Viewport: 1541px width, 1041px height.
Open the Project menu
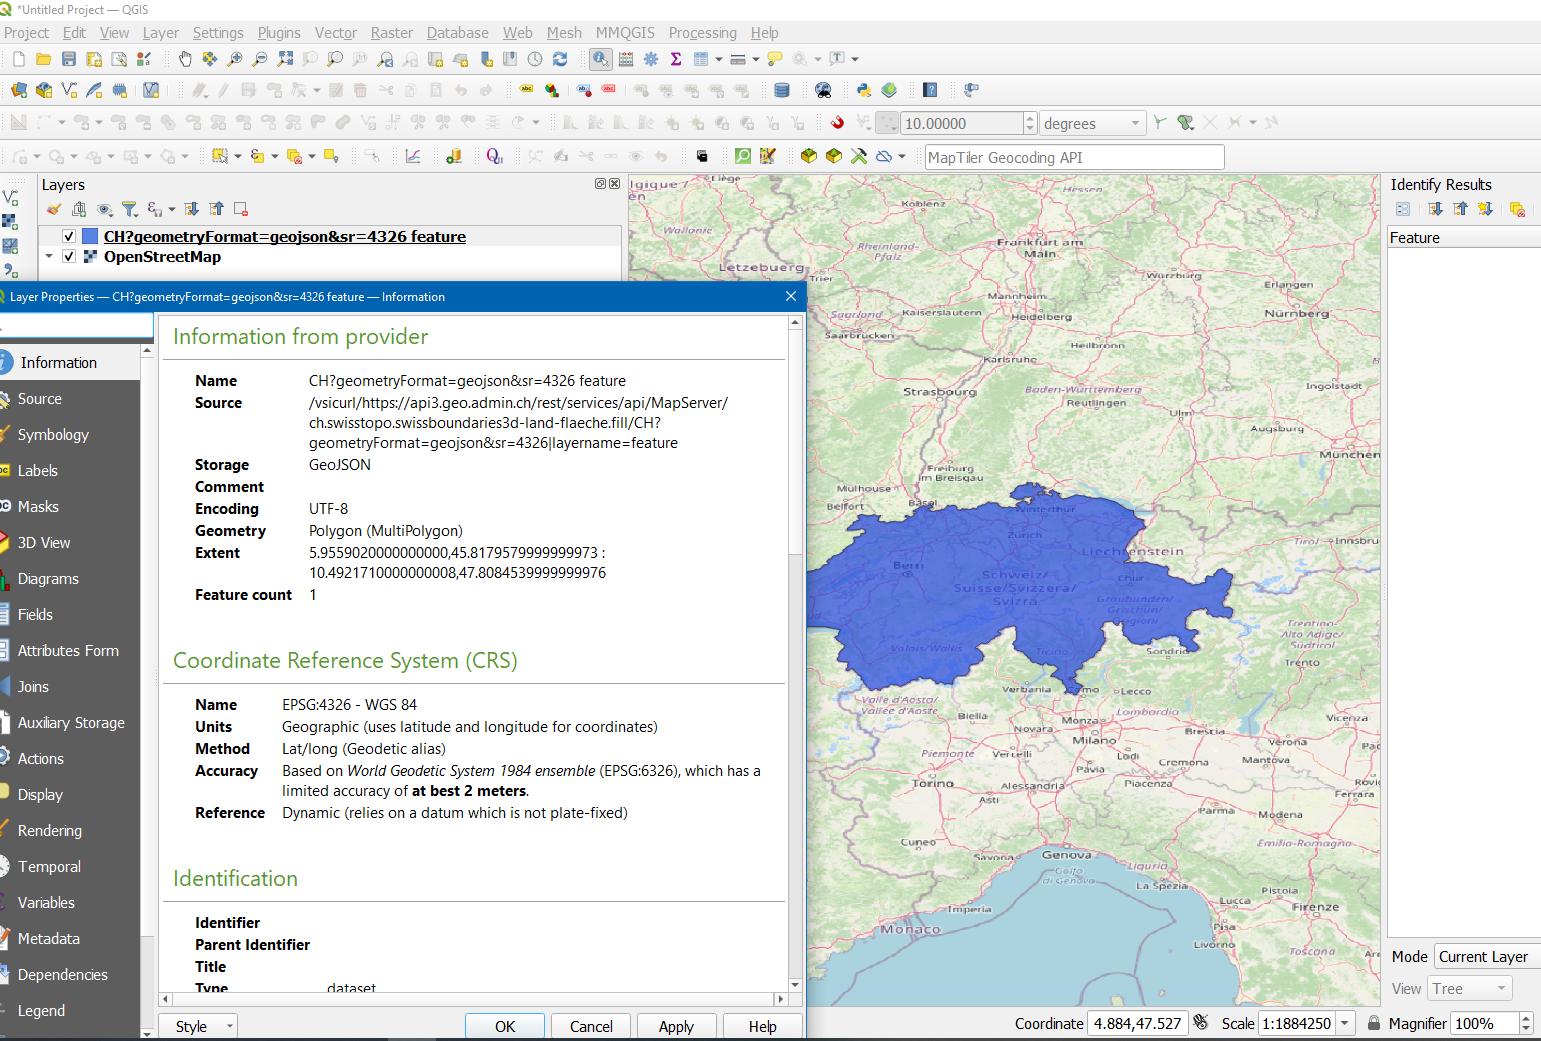[26, 32]
